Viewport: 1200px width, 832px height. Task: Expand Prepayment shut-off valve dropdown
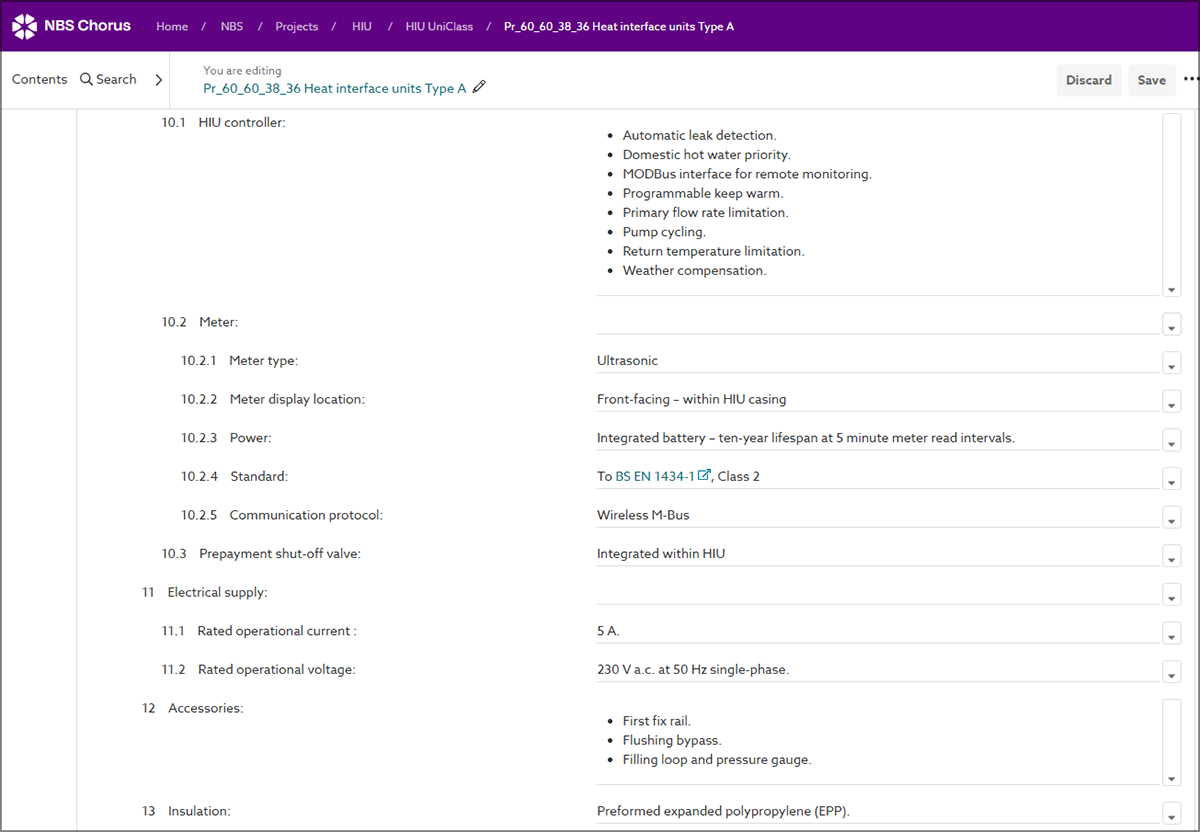1172,557
